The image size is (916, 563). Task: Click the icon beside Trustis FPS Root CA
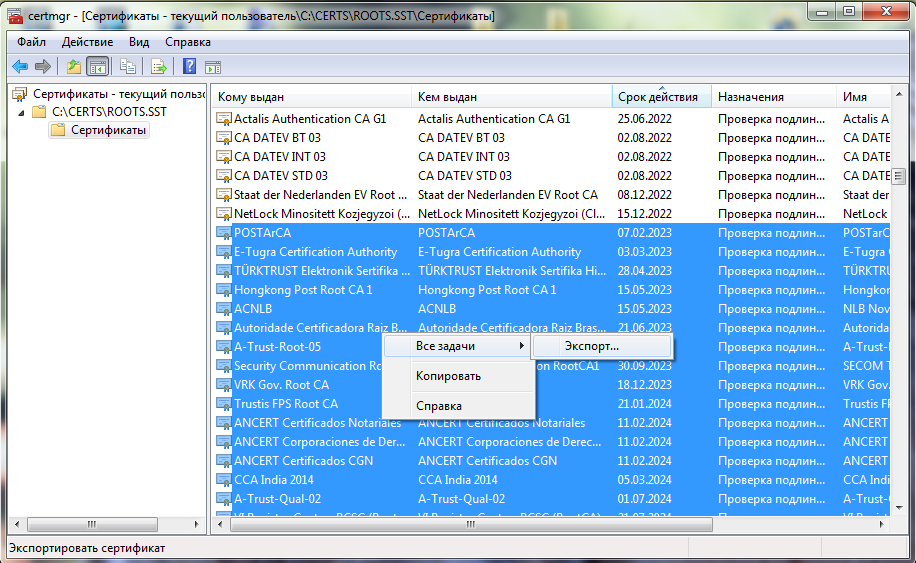[224, 404]
